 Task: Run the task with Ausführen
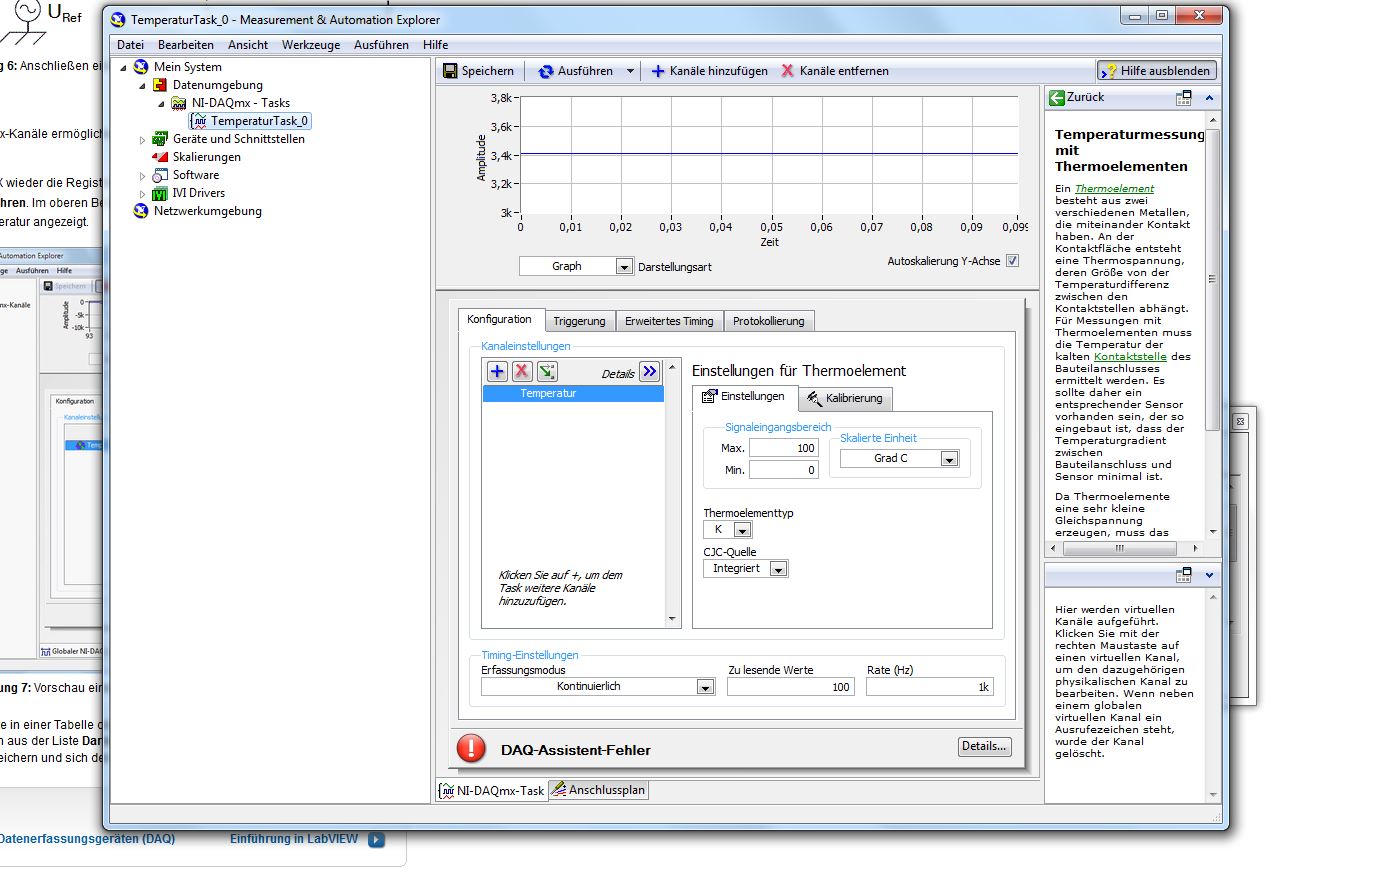coord(576,71)
